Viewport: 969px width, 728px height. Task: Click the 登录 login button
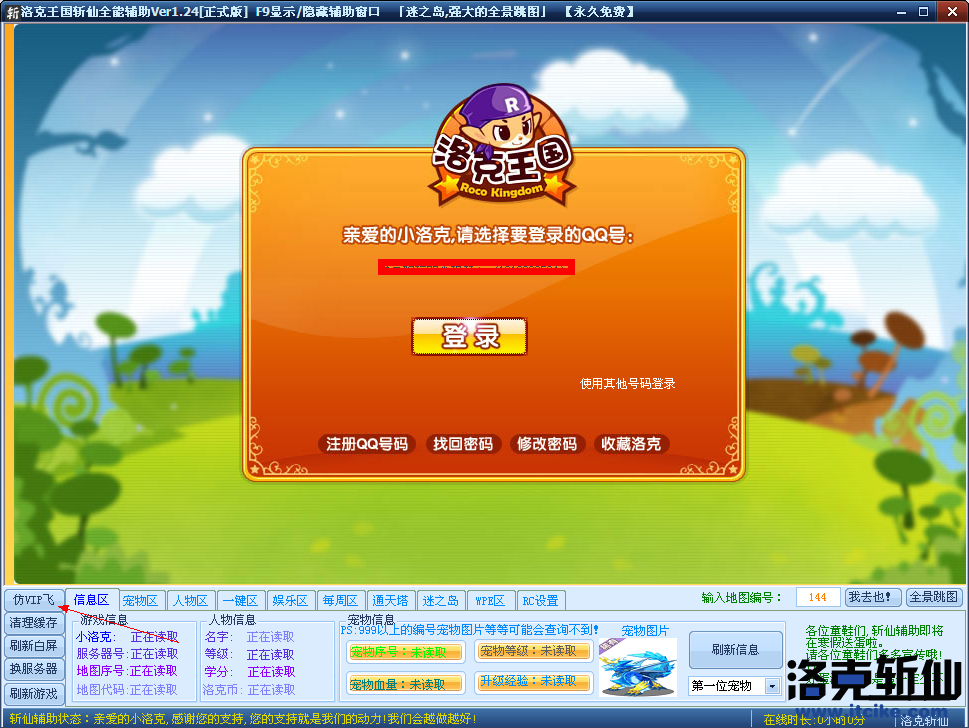coord(469,336)
